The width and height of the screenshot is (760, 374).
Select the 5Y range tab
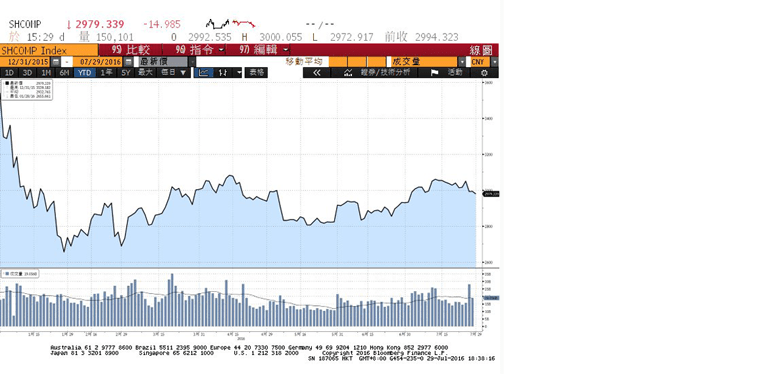tap(126, 73)
